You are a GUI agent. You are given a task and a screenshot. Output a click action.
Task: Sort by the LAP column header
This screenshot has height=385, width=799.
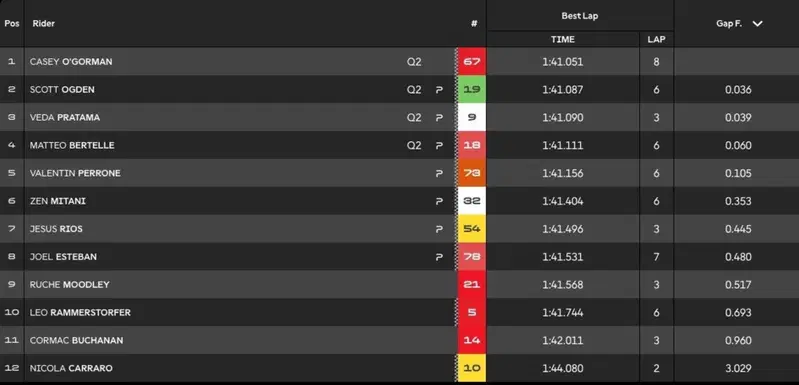point(656,39)
